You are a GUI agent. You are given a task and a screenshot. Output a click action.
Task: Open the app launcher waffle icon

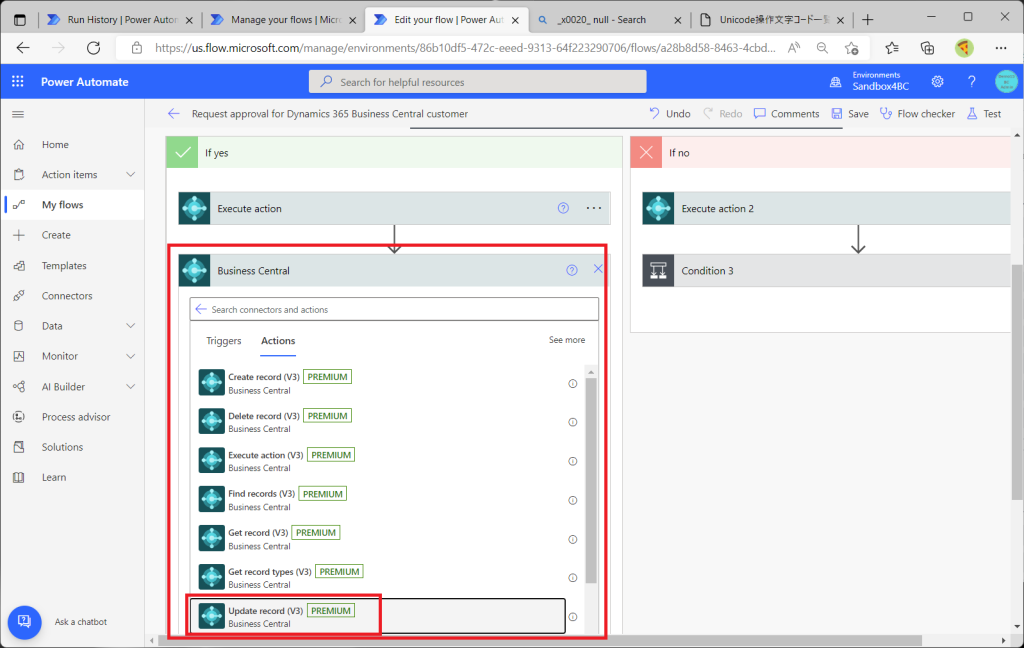pyautogui.click(x=18, y=82)
